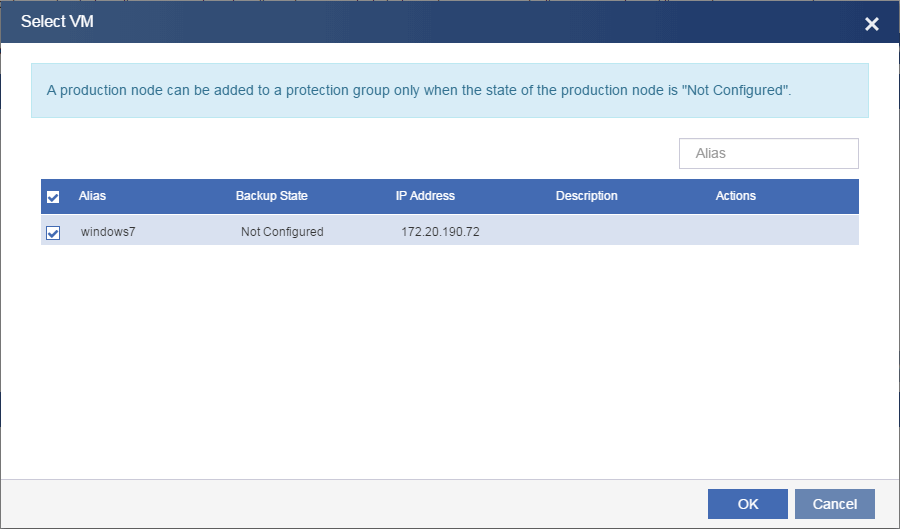The height and width of the screenshot is (529, 900).
Task: Click the Select VM dialog title
Action: 57,21
